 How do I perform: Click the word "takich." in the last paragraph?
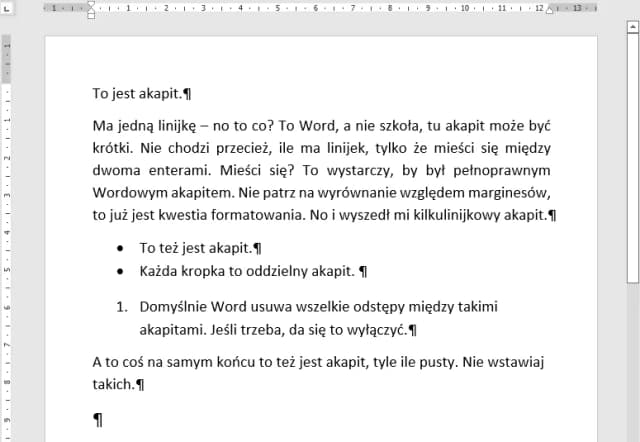tap(112, 383)
